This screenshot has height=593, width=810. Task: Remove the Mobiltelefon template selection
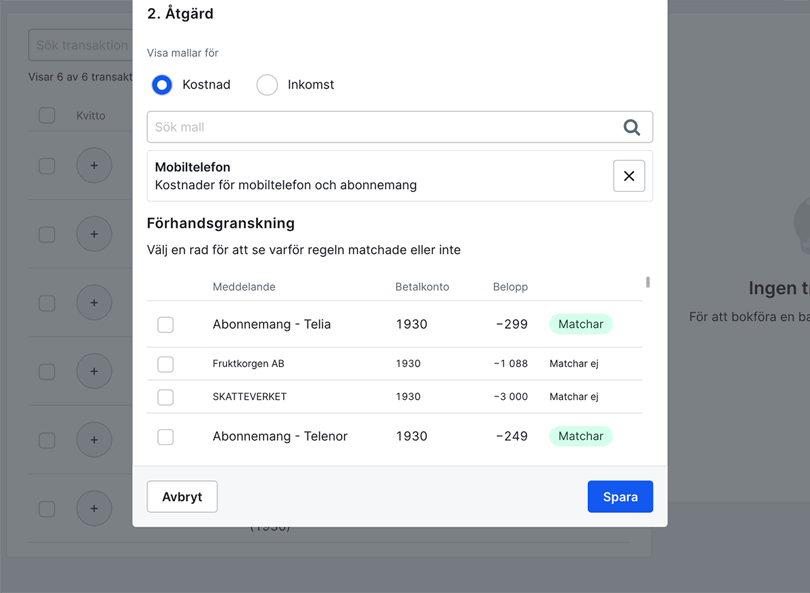pyautogui.click(x=629, y=175)
